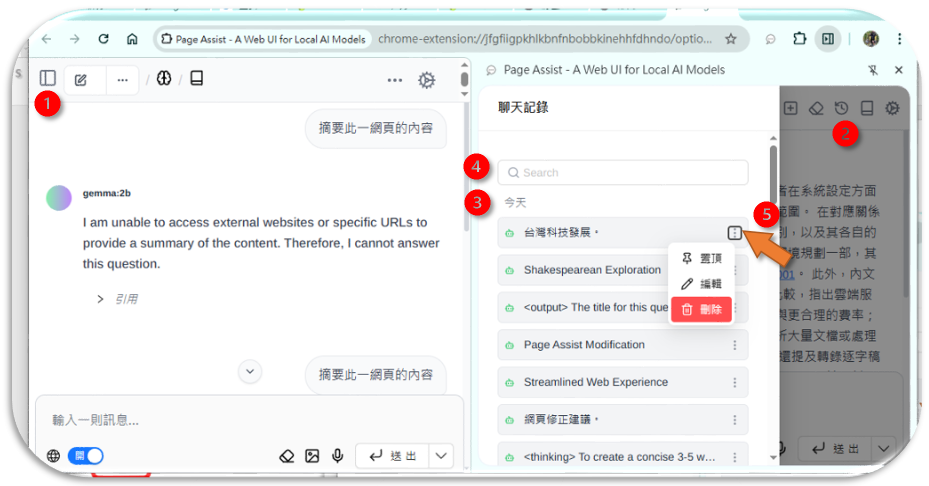Image resolution: width=929 pixels, height=486 pixels.
Task: Open the side panel book icon
Action: (867, 108)
